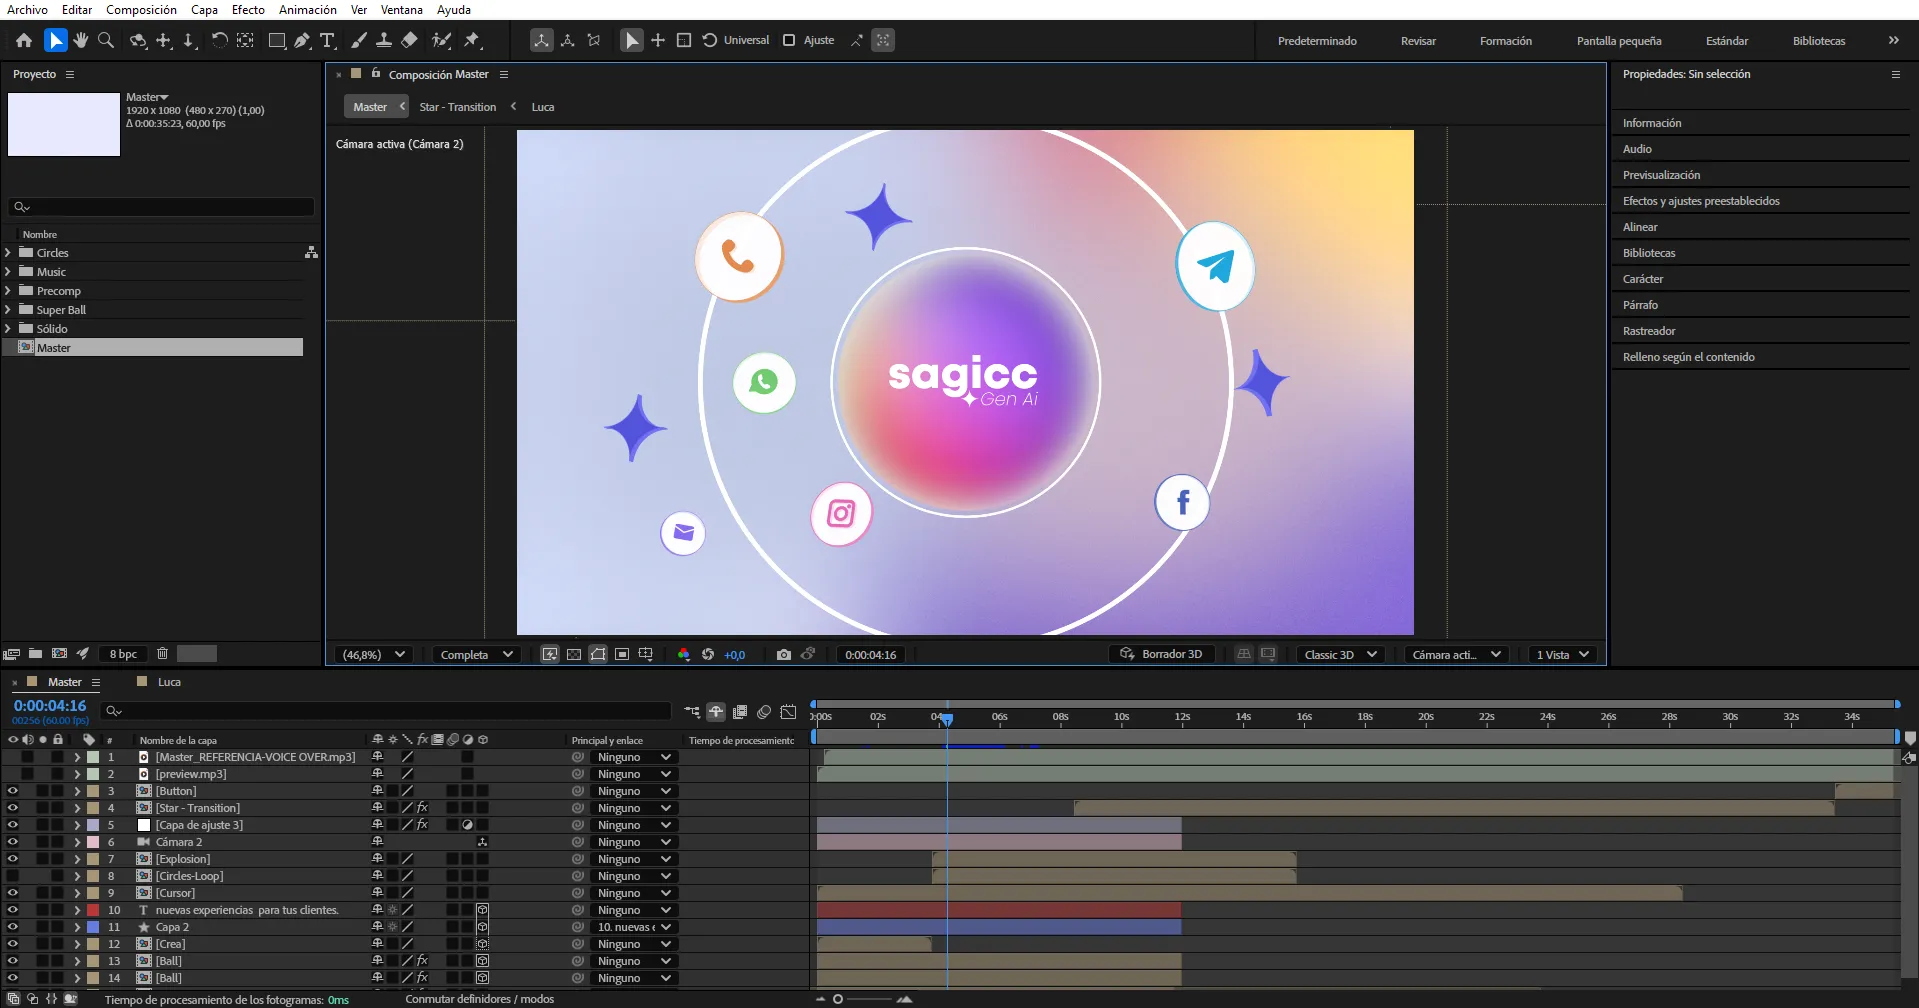This screenshot has height=1008, width=1919.
Task: Select the Zoom magnifier tool
Action: (x=106, y=40)
